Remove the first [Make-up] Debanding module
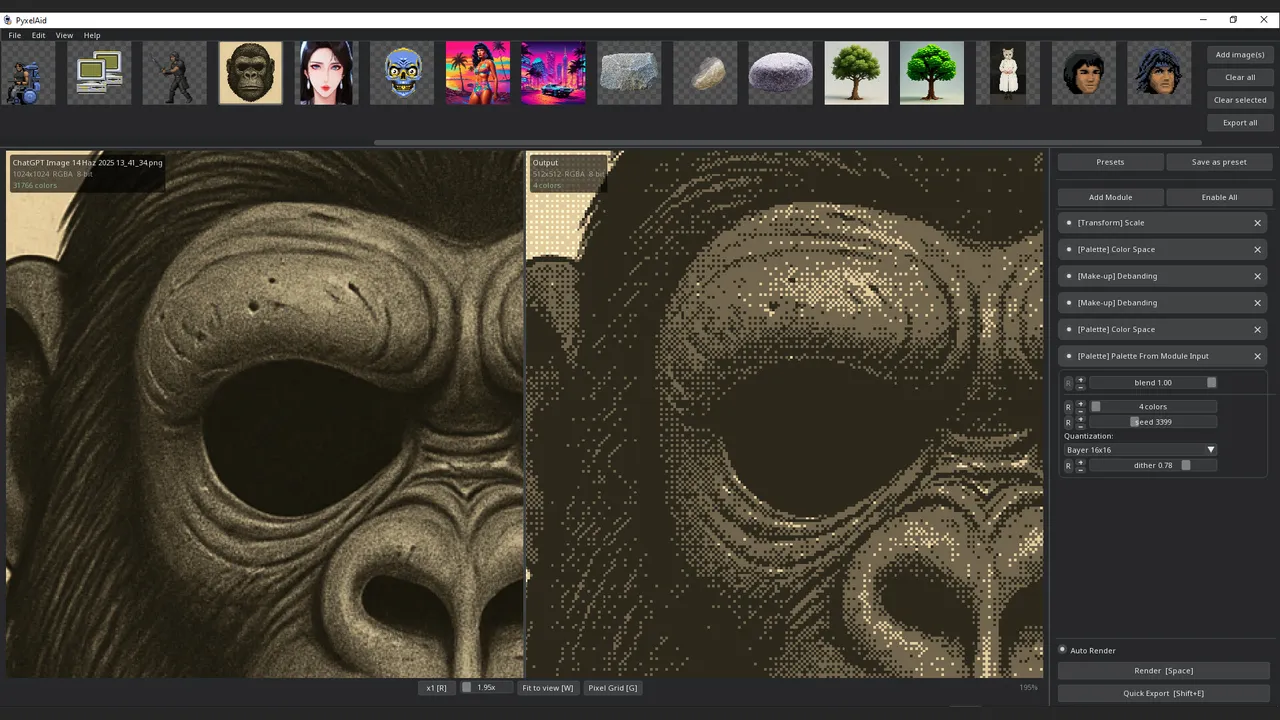1280x720 pixels. pos(1257,276)
